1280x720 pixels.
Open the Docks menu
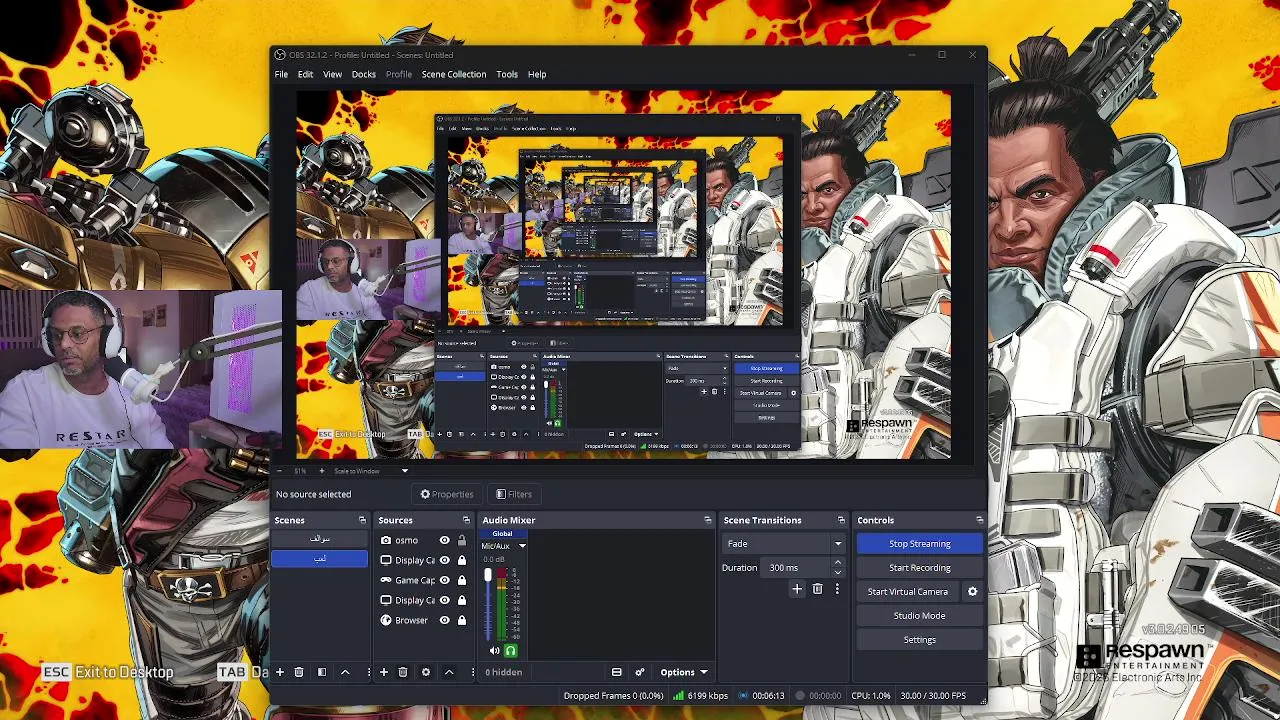[x=364, y=74]
